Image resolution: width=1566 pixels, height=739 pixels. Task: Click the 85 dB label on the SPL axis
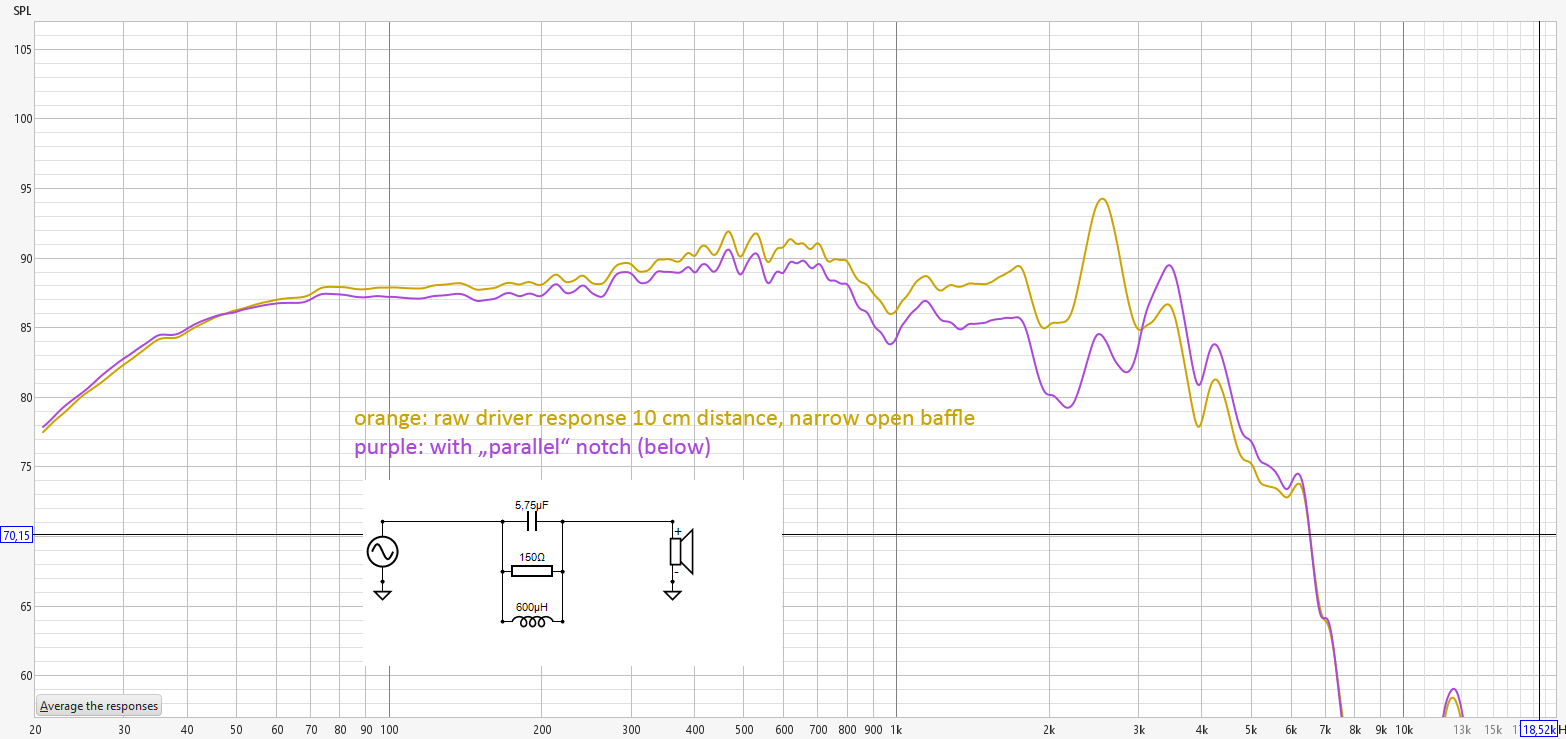[x=27, y=327]
